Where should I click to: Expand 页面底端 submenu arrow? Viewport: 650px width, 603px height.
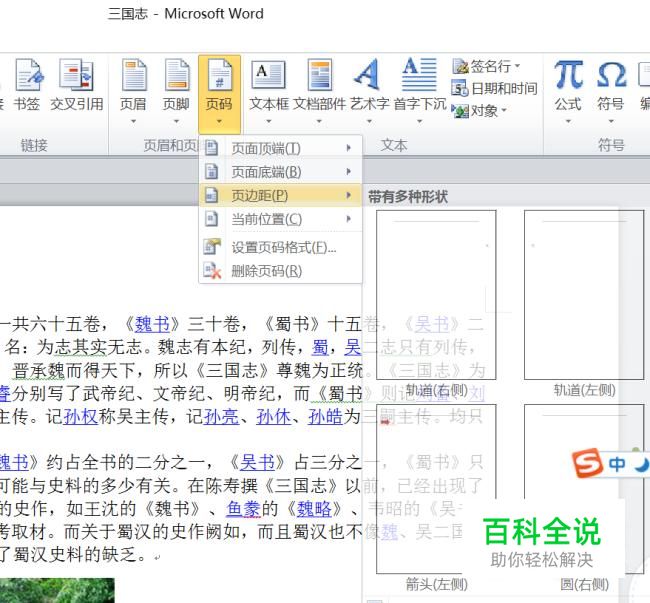[x=349, y=171]
